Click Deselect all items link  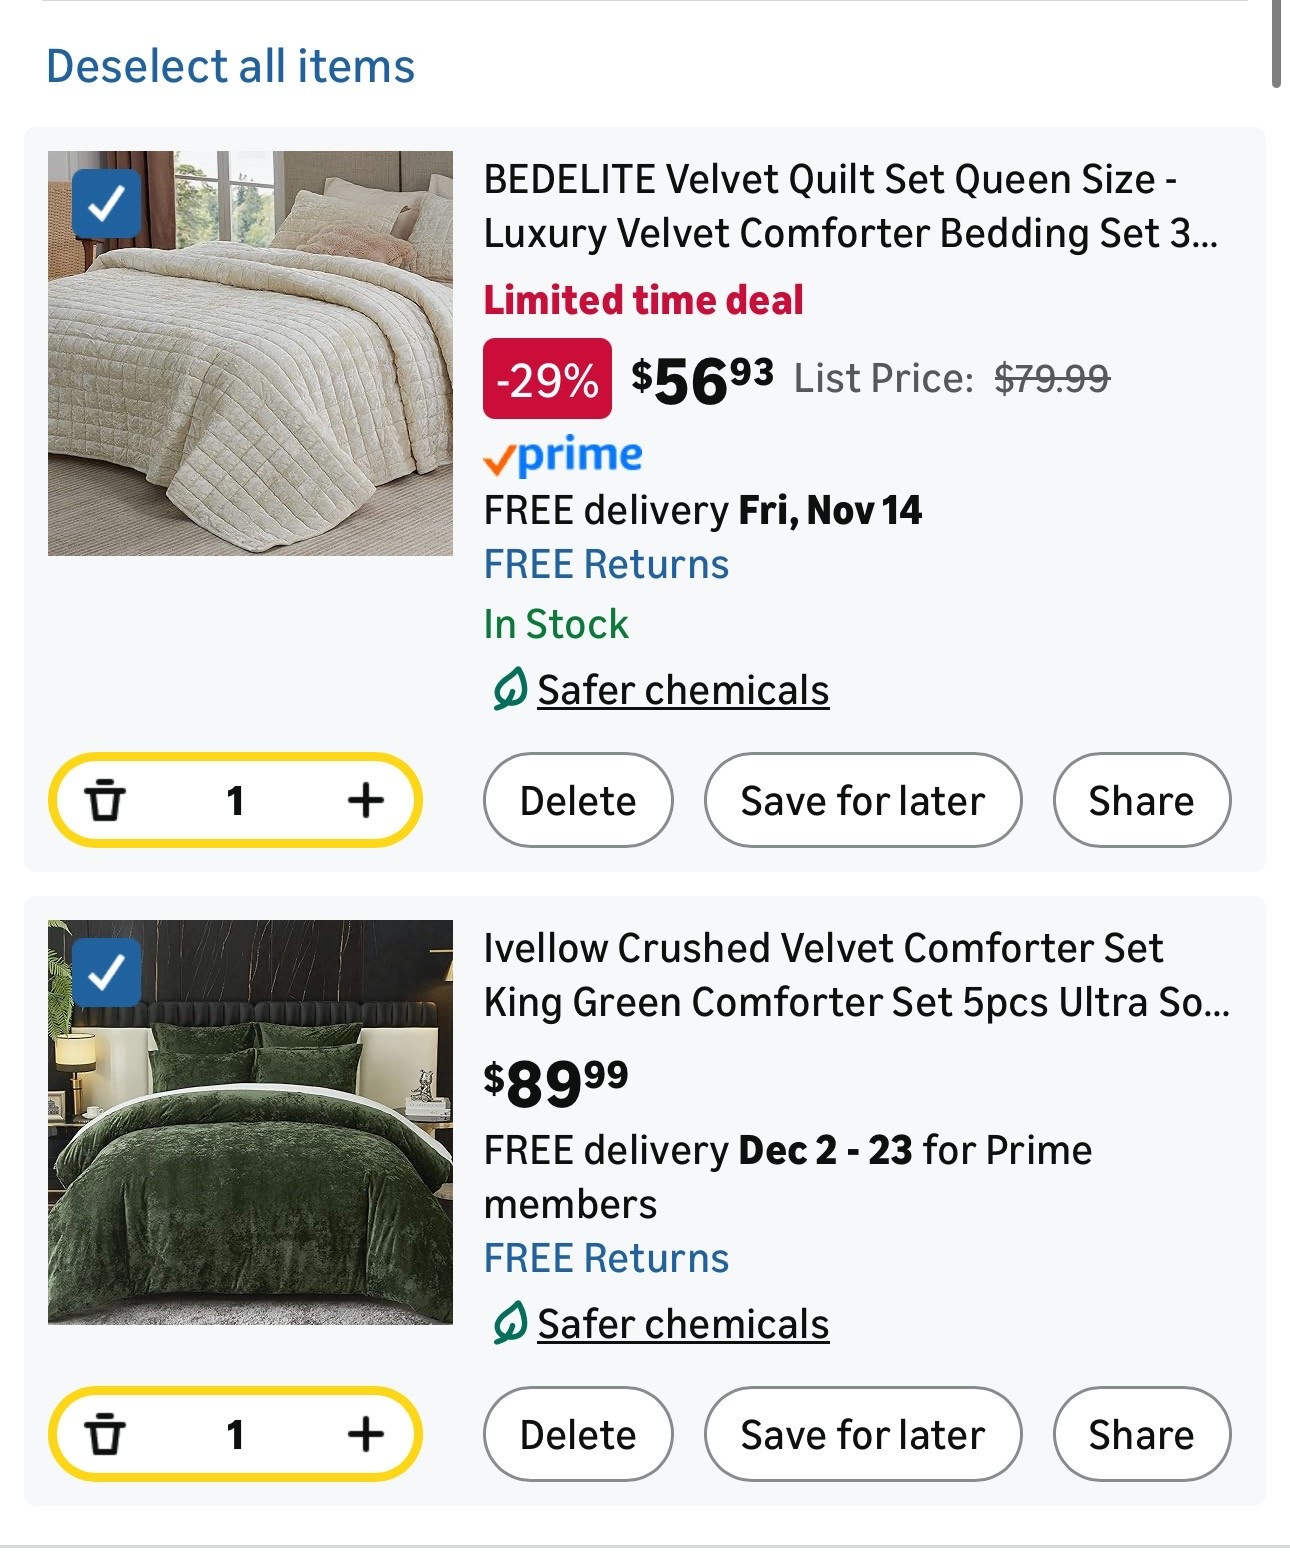pos(230,67)
